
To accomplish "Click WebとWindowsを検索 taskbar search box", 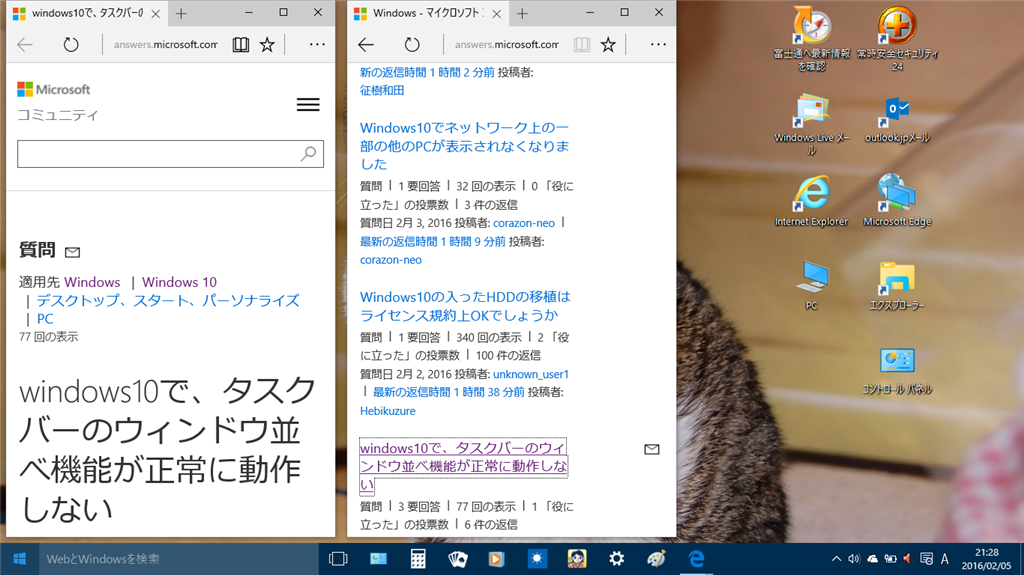I will point(179,559).
